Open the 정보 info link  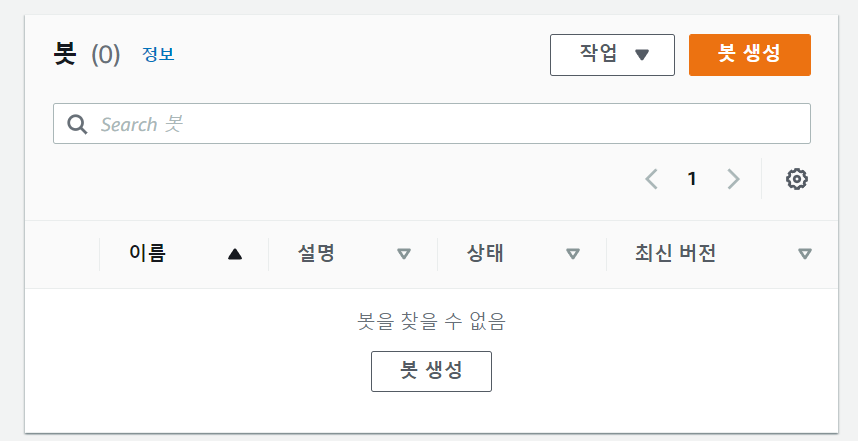[158, 54]
